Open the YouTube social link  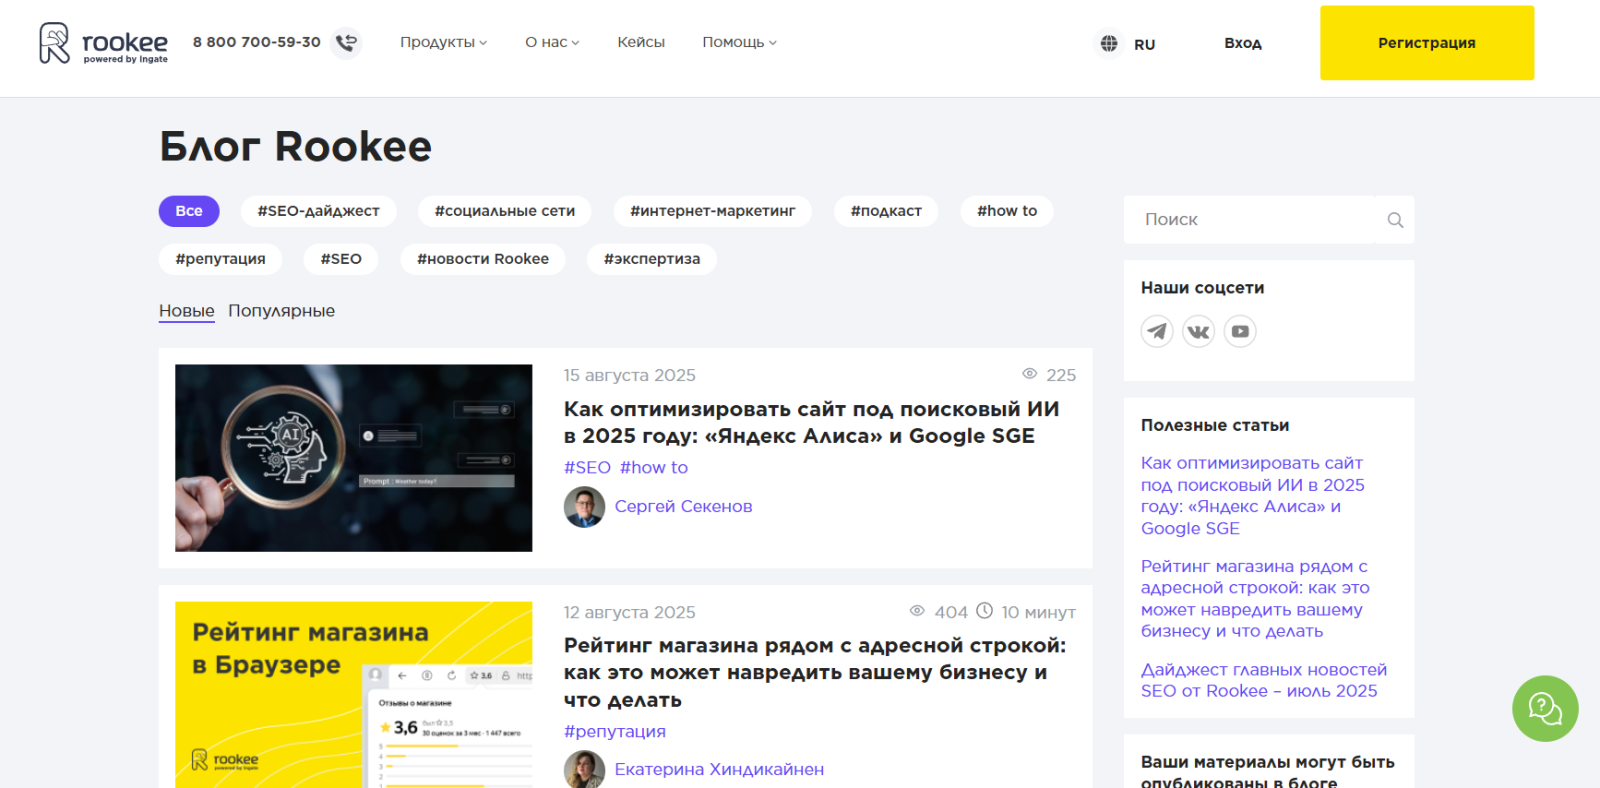pyautogui.click(x=1240, y=331)
